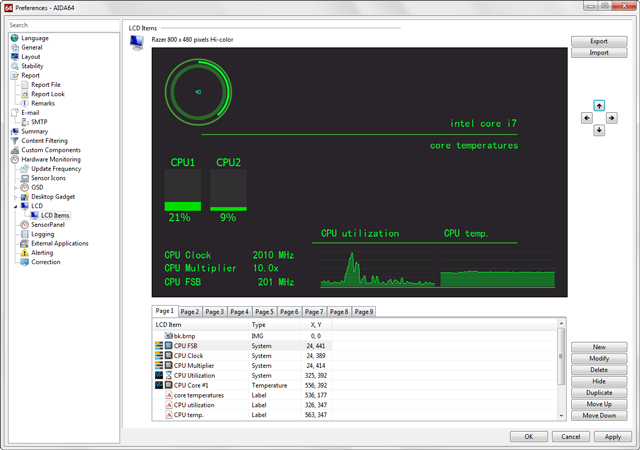Move LCD item up with arrow button
This screenshot has width=640, height=450.
(598, 105)
